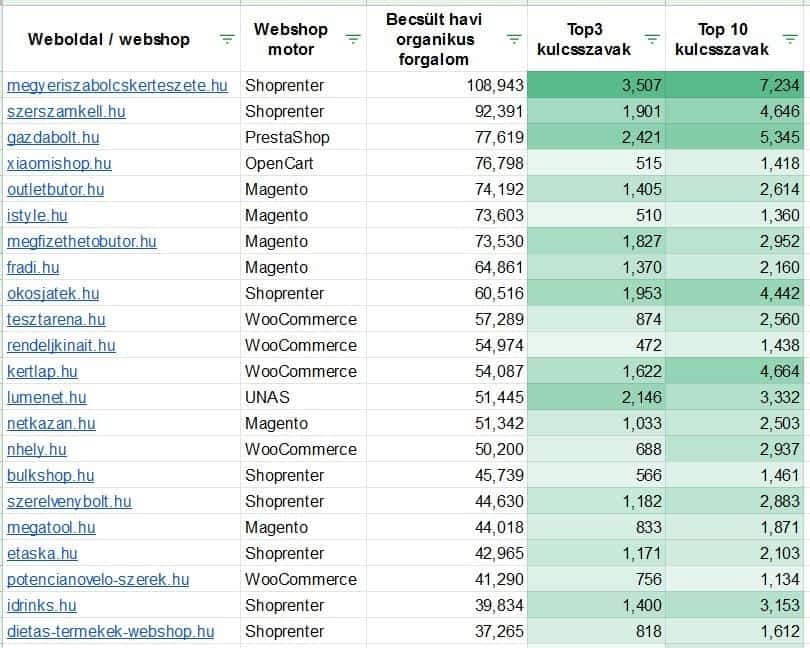Visit the gazdabolt.hu link
Viewport: 810px width, 648px height.
(x=53, y=138)
